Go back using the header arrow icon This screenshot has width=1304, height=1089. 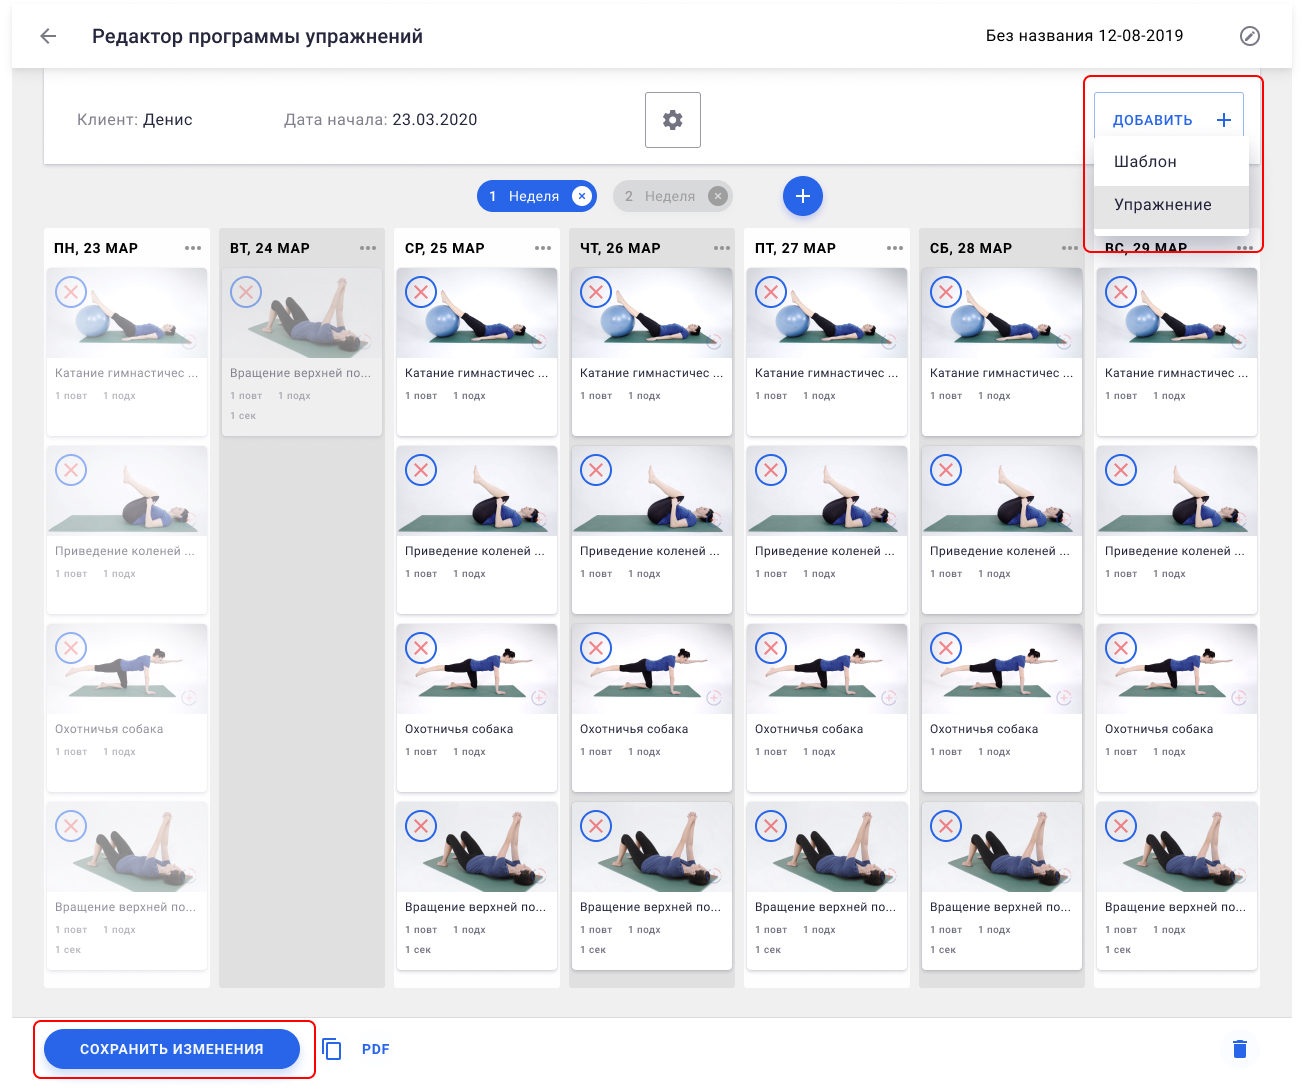[48, 36]
